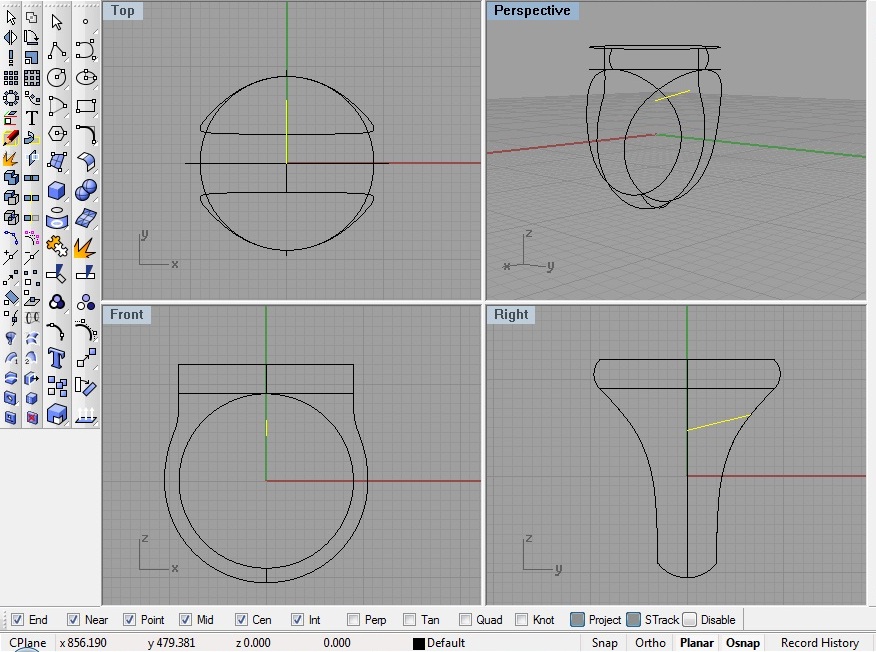
Task: Click the Front viewport title
Action: click(127, 315)
